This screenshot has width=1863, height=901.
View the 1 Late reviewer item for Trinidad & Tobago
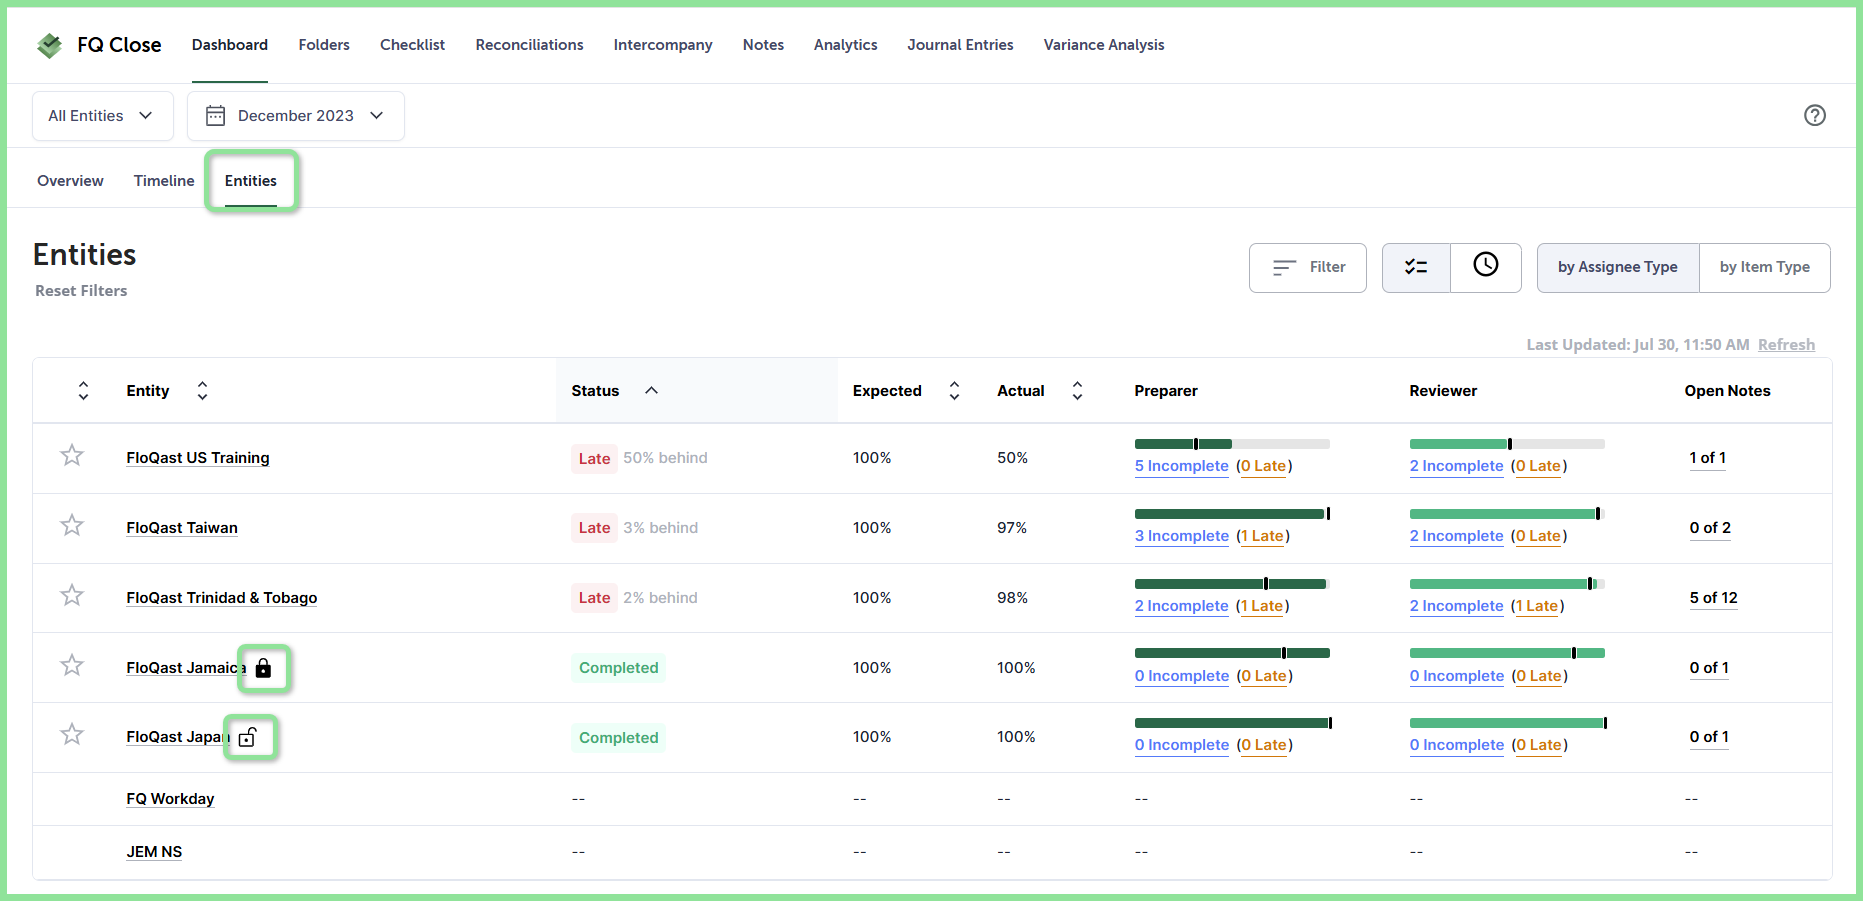point(1538,606)
